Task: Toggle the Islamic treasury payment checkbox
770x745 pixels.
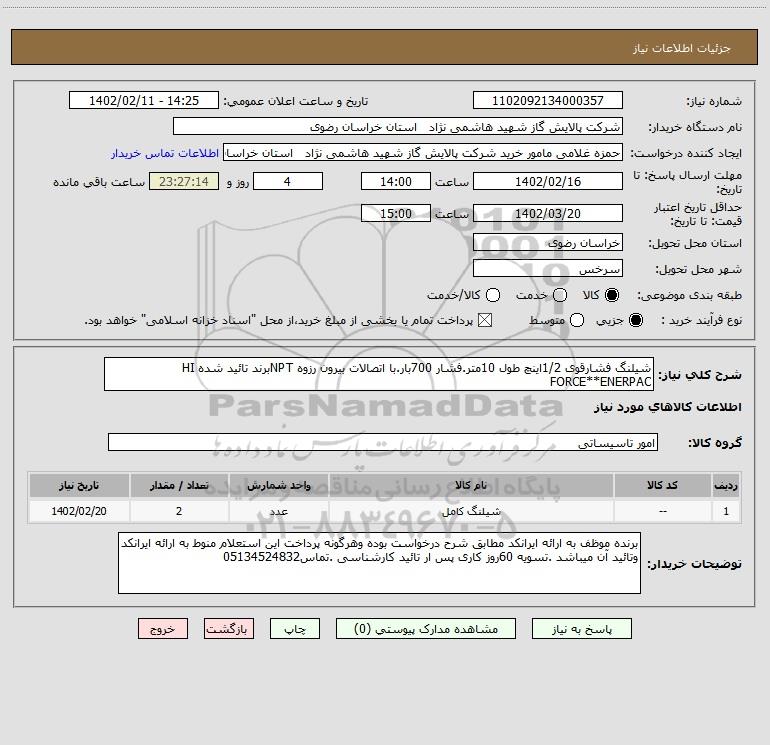Action: click(x=485, y=321)
